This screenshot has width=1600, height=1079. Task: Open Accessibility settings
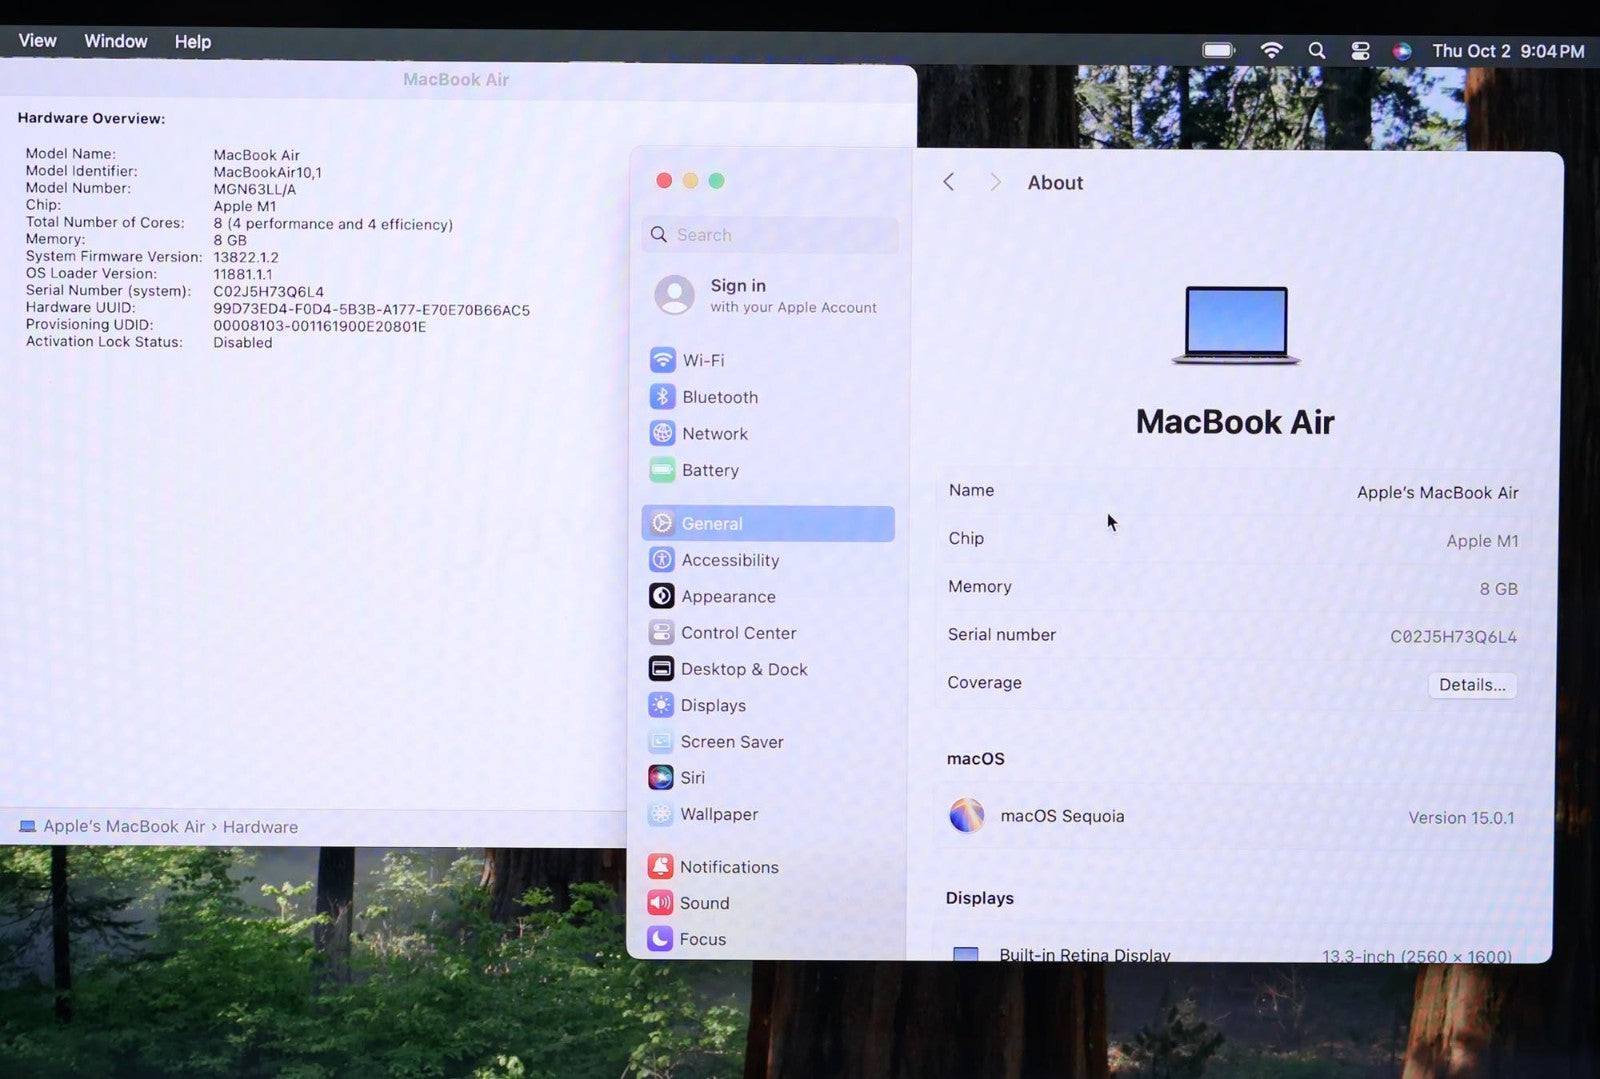click(x=729, y=560)
